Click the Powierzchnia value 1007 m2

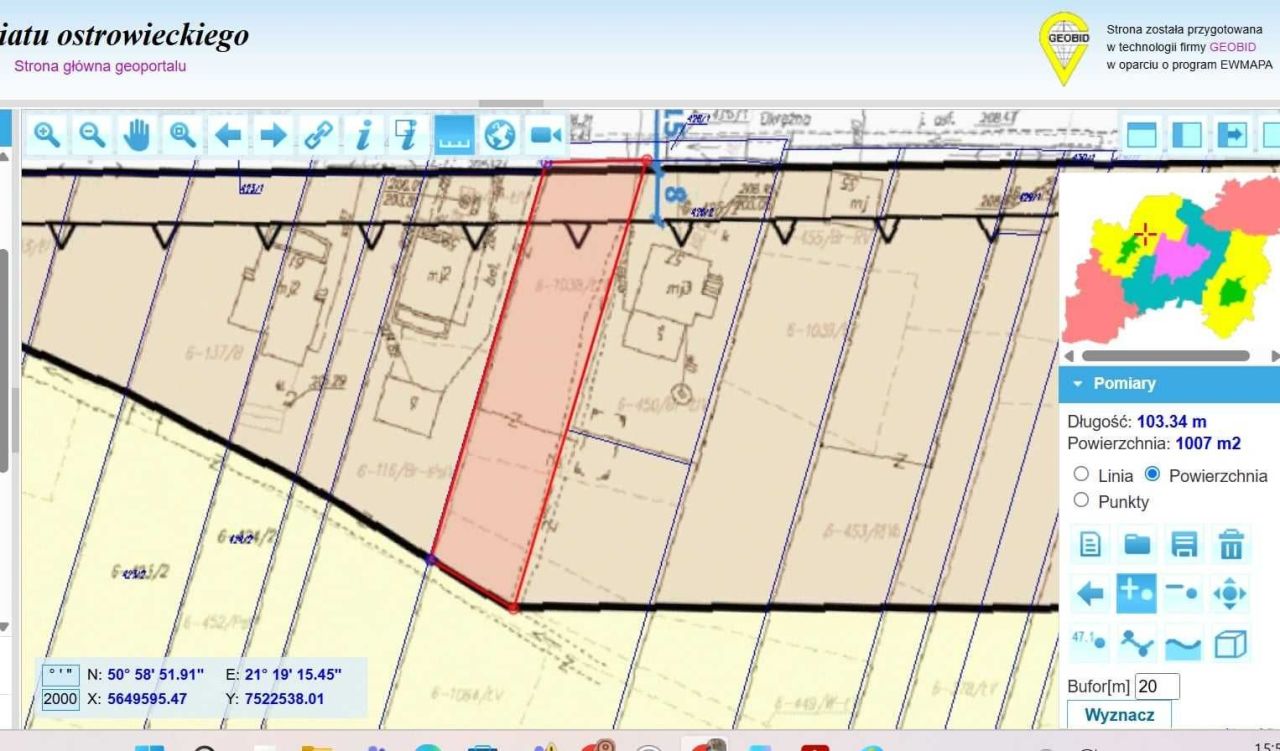coord(1208,443)
